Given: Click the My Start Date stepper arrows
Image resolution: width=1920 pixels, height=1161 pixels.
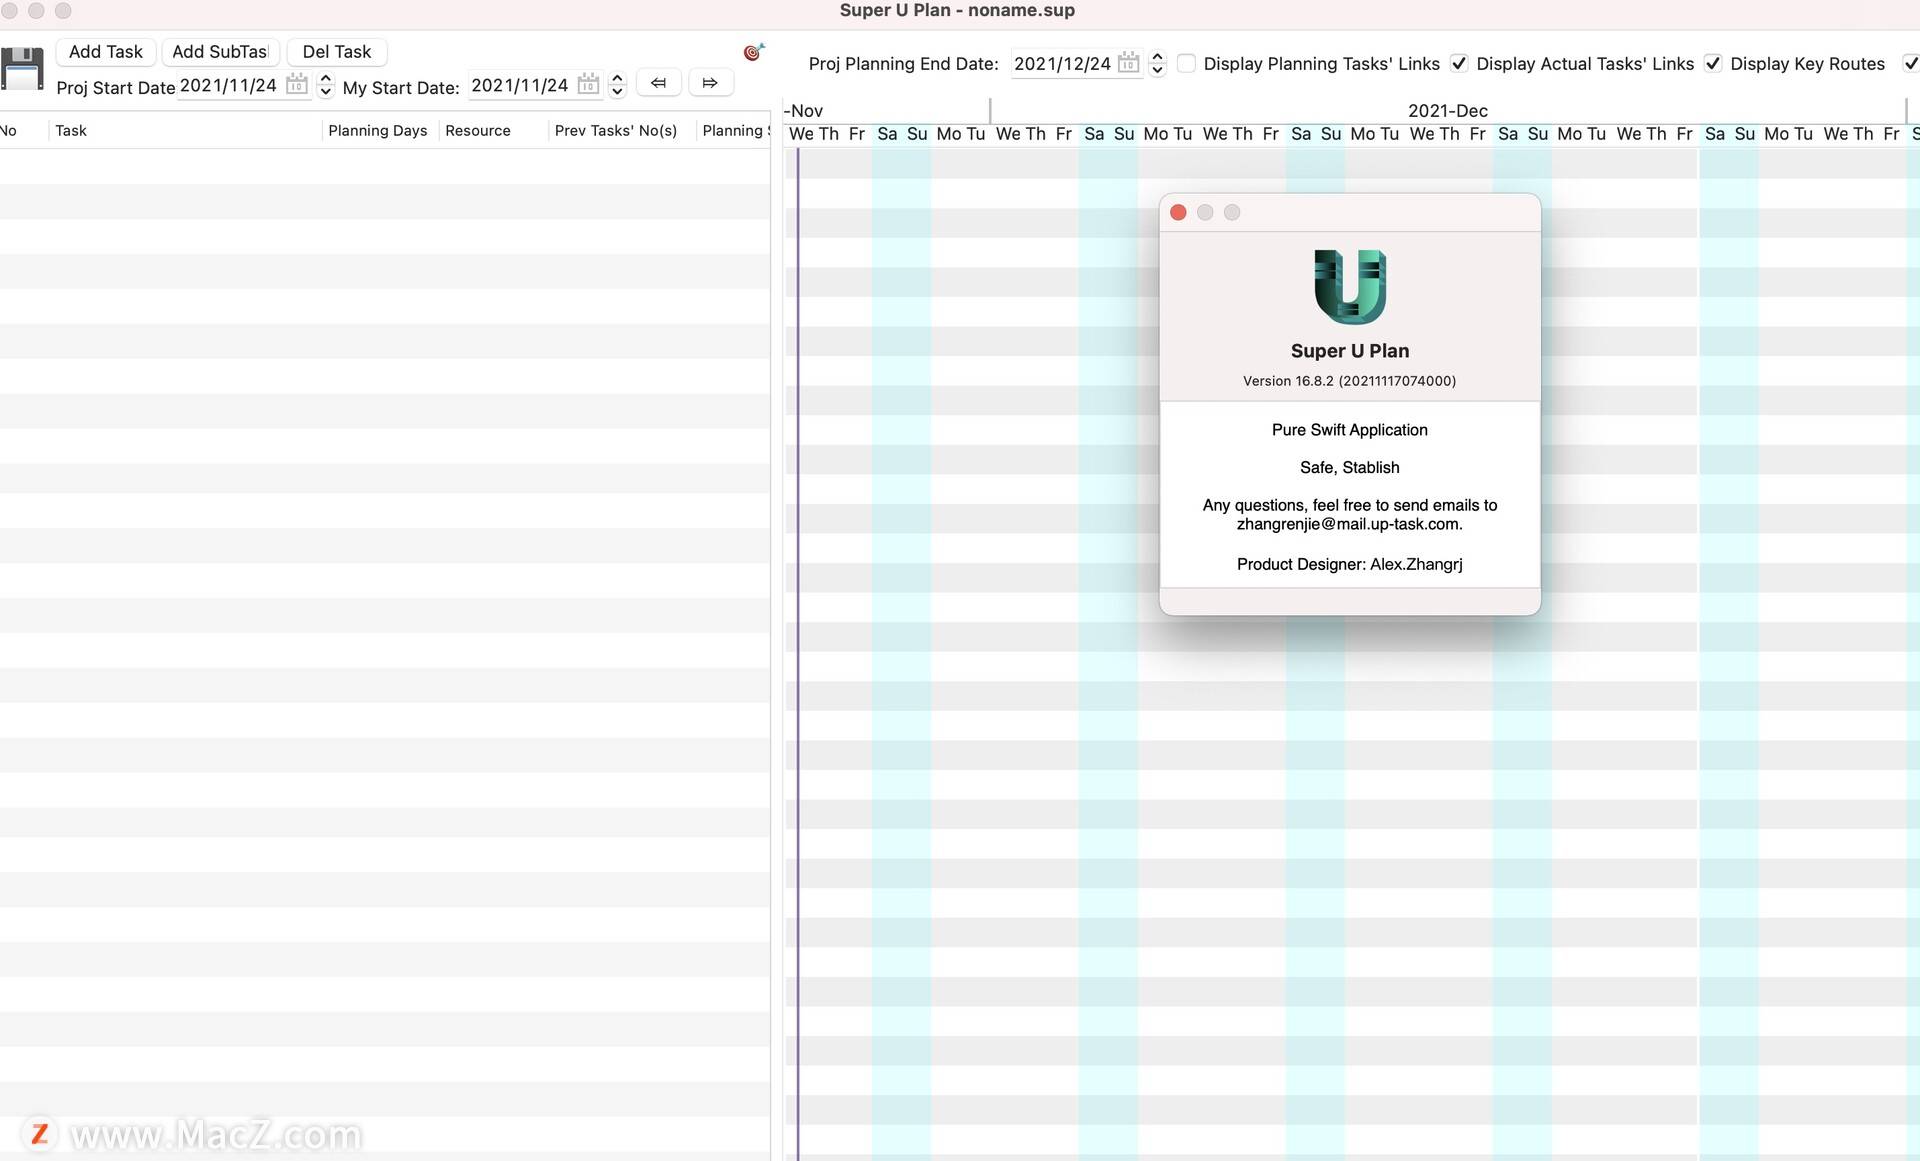Looking at the screenshot, I should pyautogui.click(x=617, y=85).
